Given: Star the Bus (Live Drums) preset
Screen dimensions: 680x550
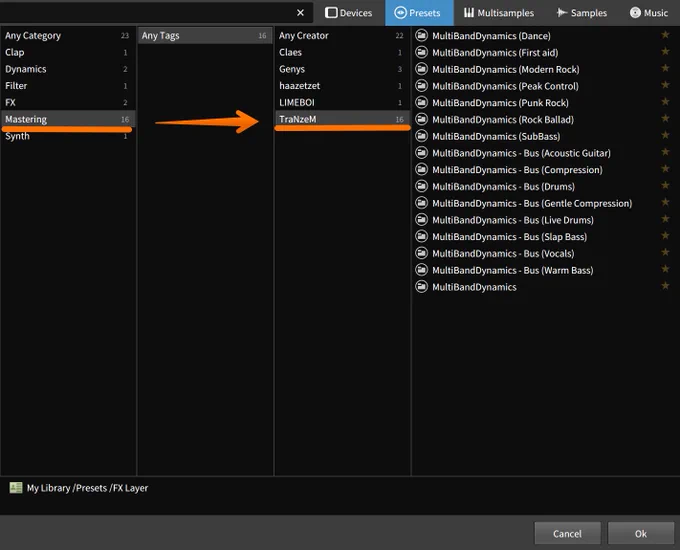Looking at the screenshot, I should click(x=665, y=219).
